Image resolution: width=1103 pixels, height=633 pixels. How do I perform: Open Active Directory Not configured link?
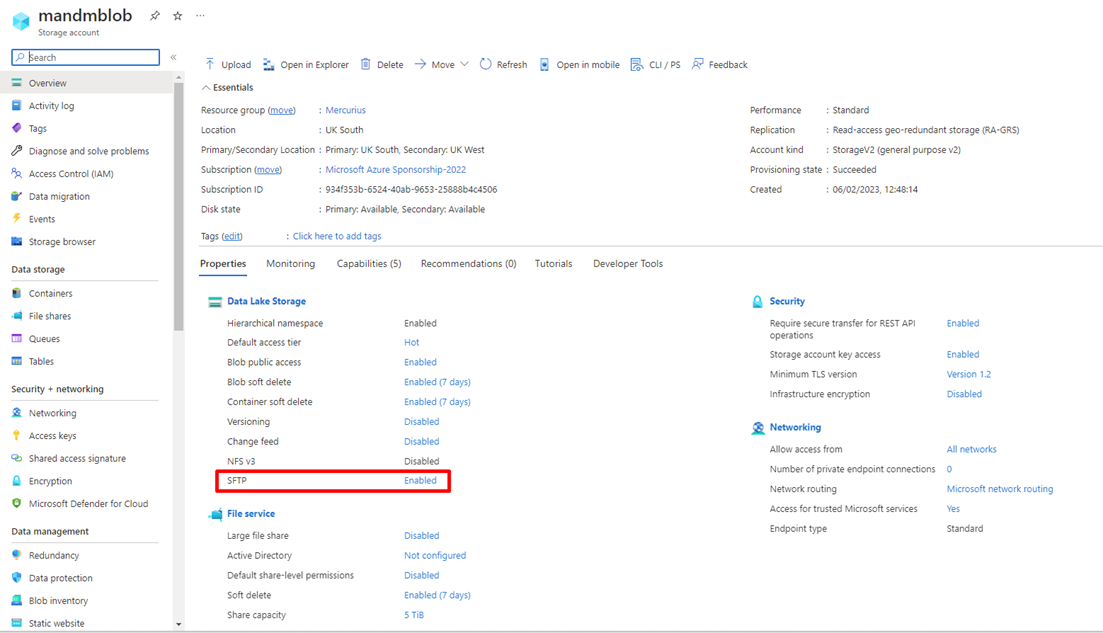[x=435, y=556]
